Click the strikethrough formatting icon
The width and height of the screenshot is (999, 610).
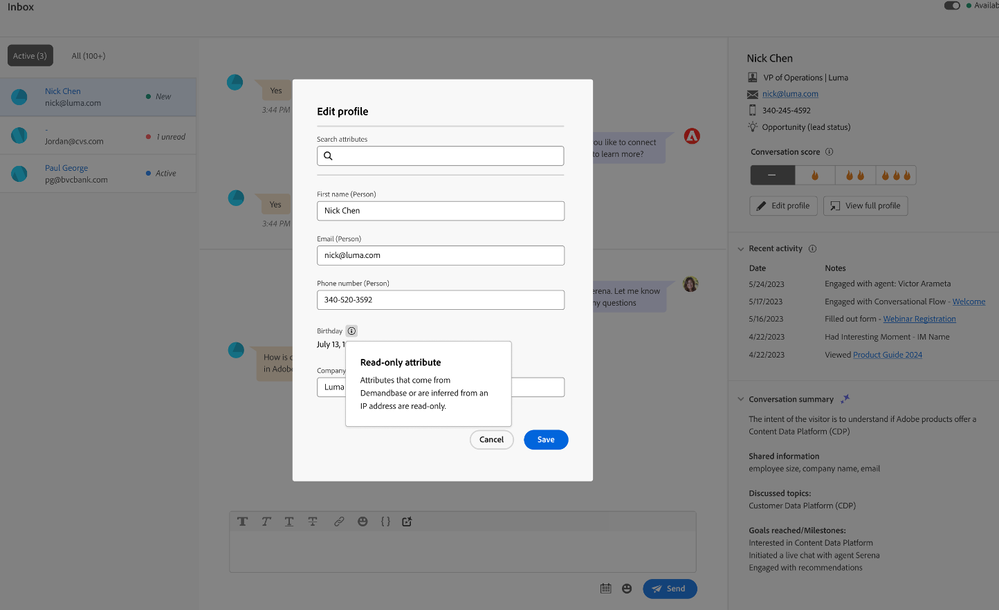313,522
